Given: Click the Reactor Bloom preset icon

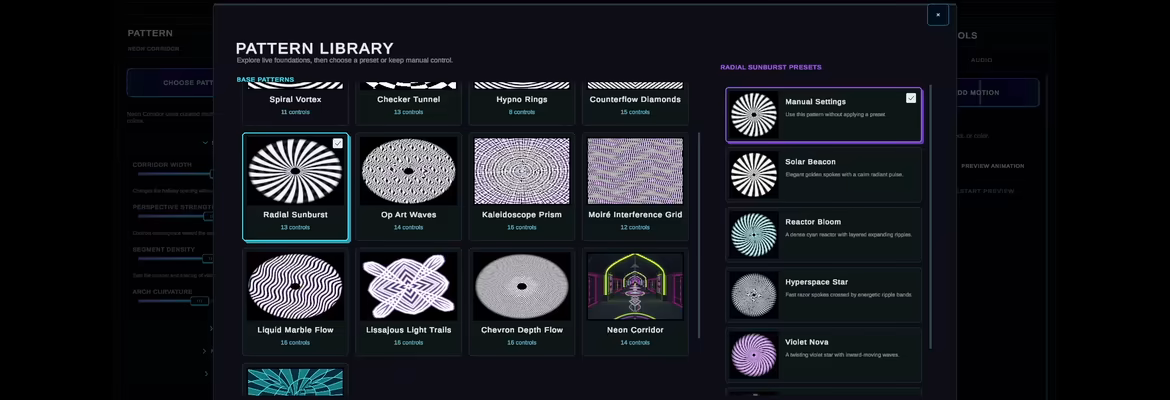Looking at the screenshot, I should [x=754, y=235].
